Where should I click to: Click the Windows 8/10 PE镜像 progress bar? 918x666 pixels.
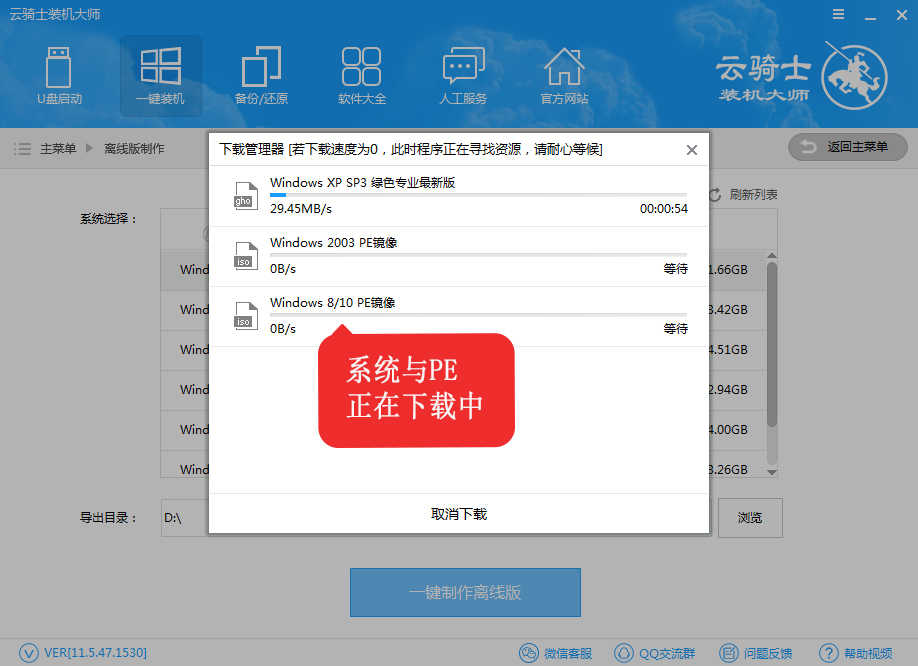(x=478, y=315)
